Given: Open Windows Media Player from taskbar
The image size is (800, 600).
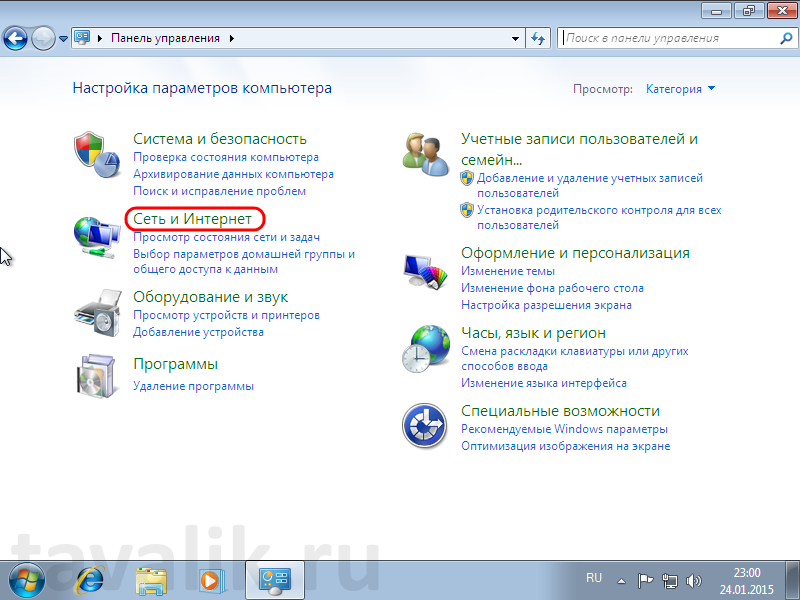Looking at the screenshot, I should [210, 581].
